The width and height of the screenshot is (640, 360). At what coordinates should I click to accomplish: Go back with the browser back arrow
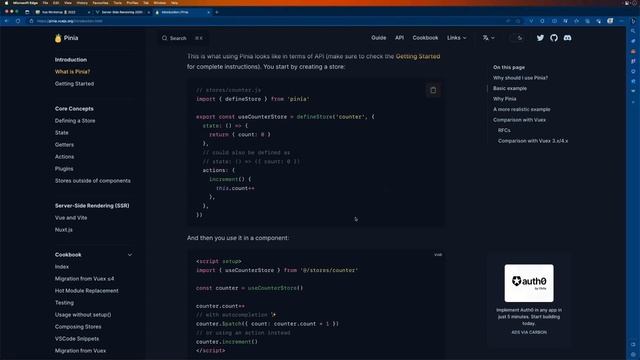click(7, 21)
